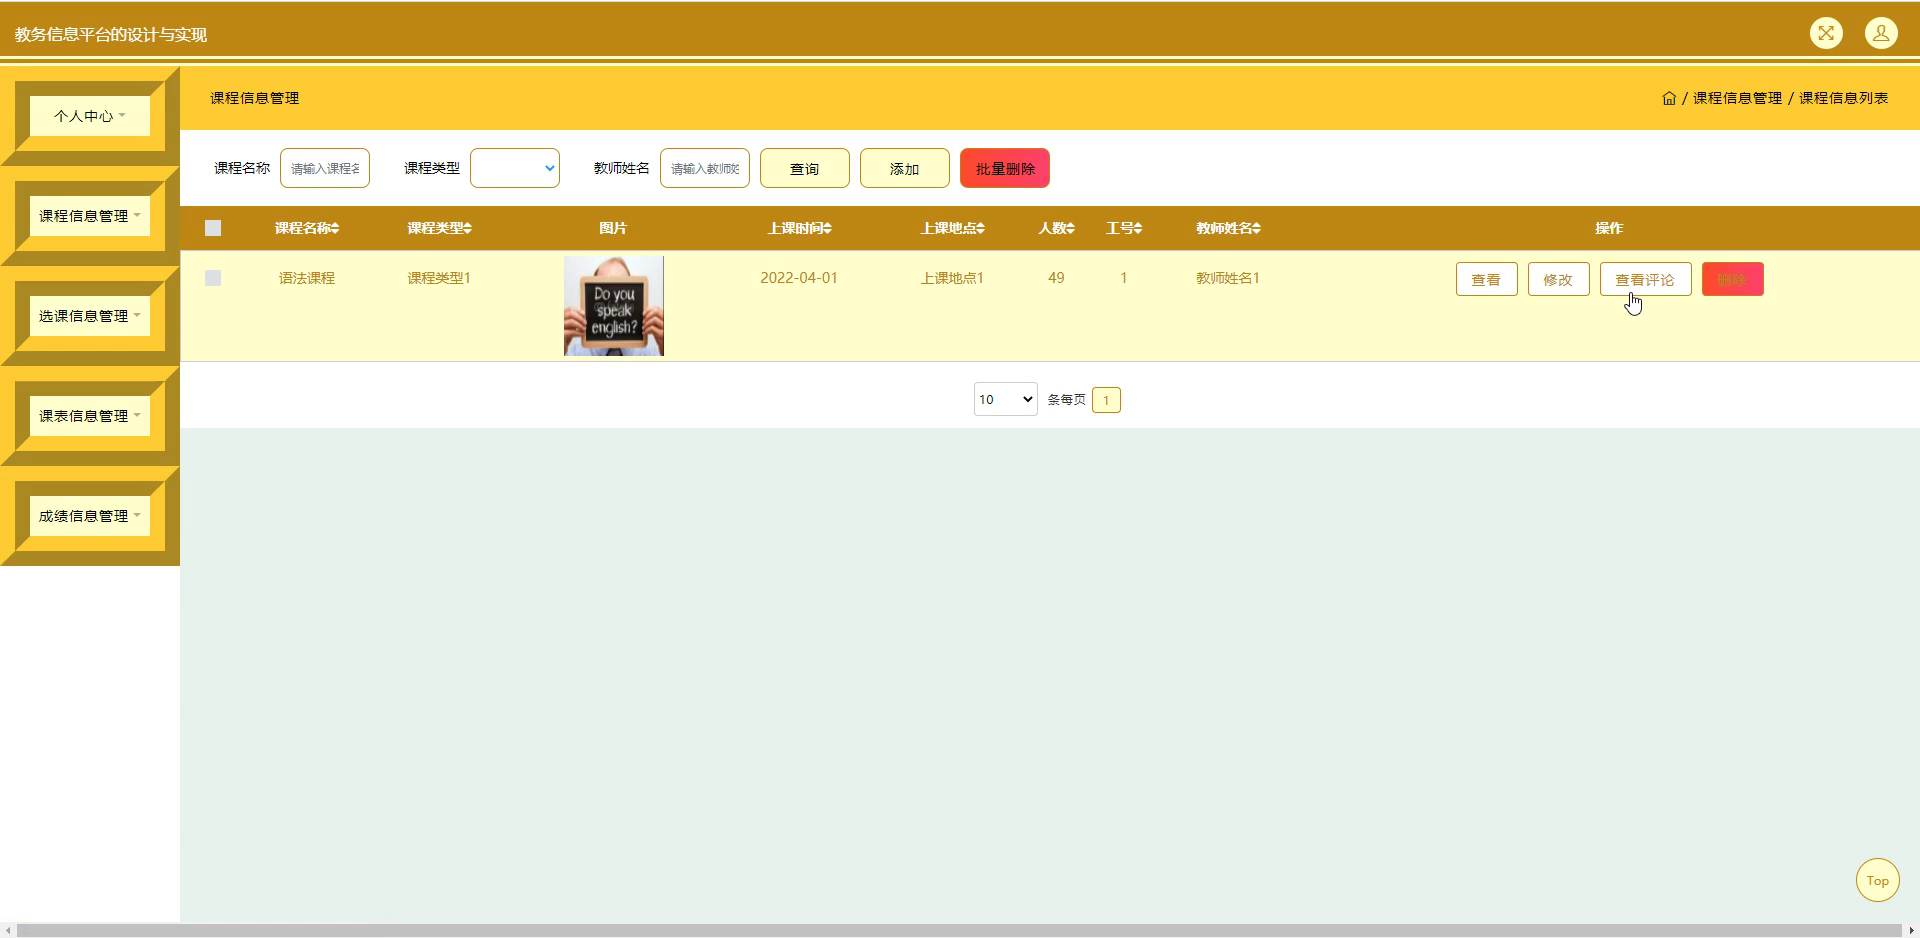The width and height of the screenshot is (1920, 938).
Task: Sort by 人数 column arrows
Action: [1071, 229]
